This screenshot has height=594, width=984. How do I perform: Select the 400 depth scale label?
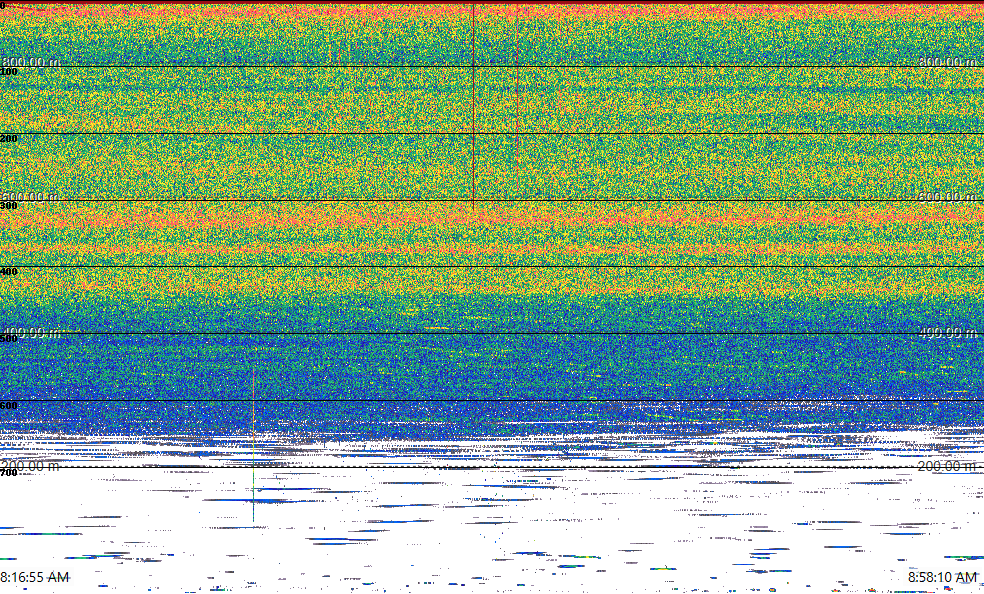coord(9,272)
